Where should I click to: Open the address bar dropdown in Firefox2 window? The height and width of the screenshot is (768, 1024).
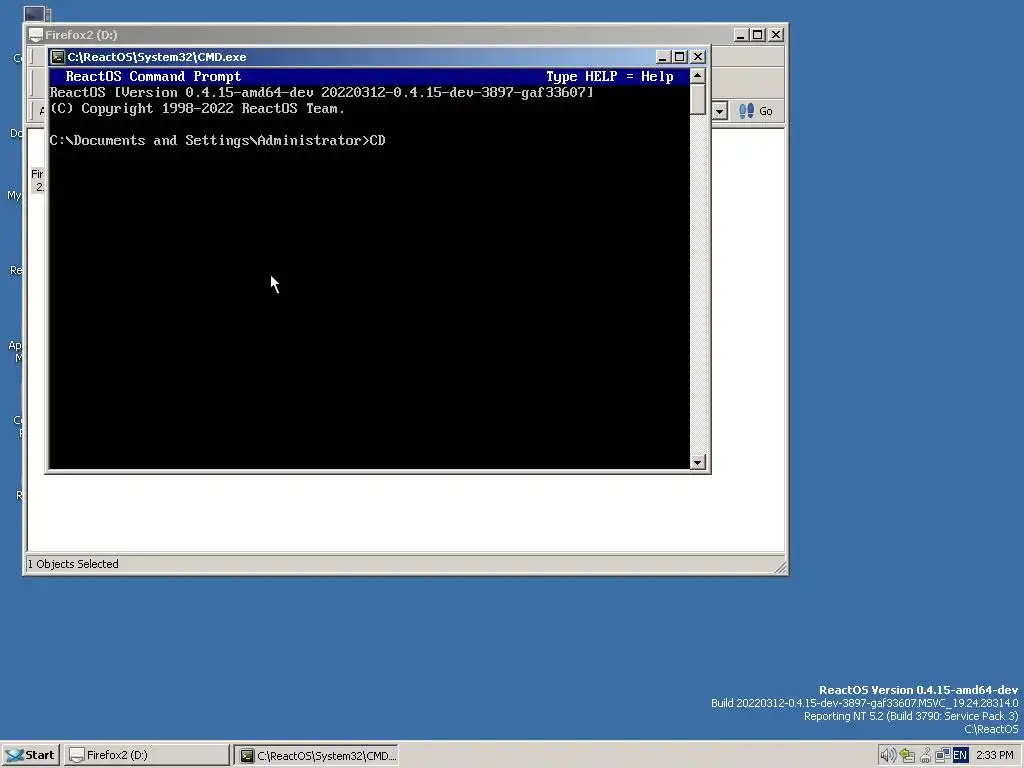[x=720, y=111]
